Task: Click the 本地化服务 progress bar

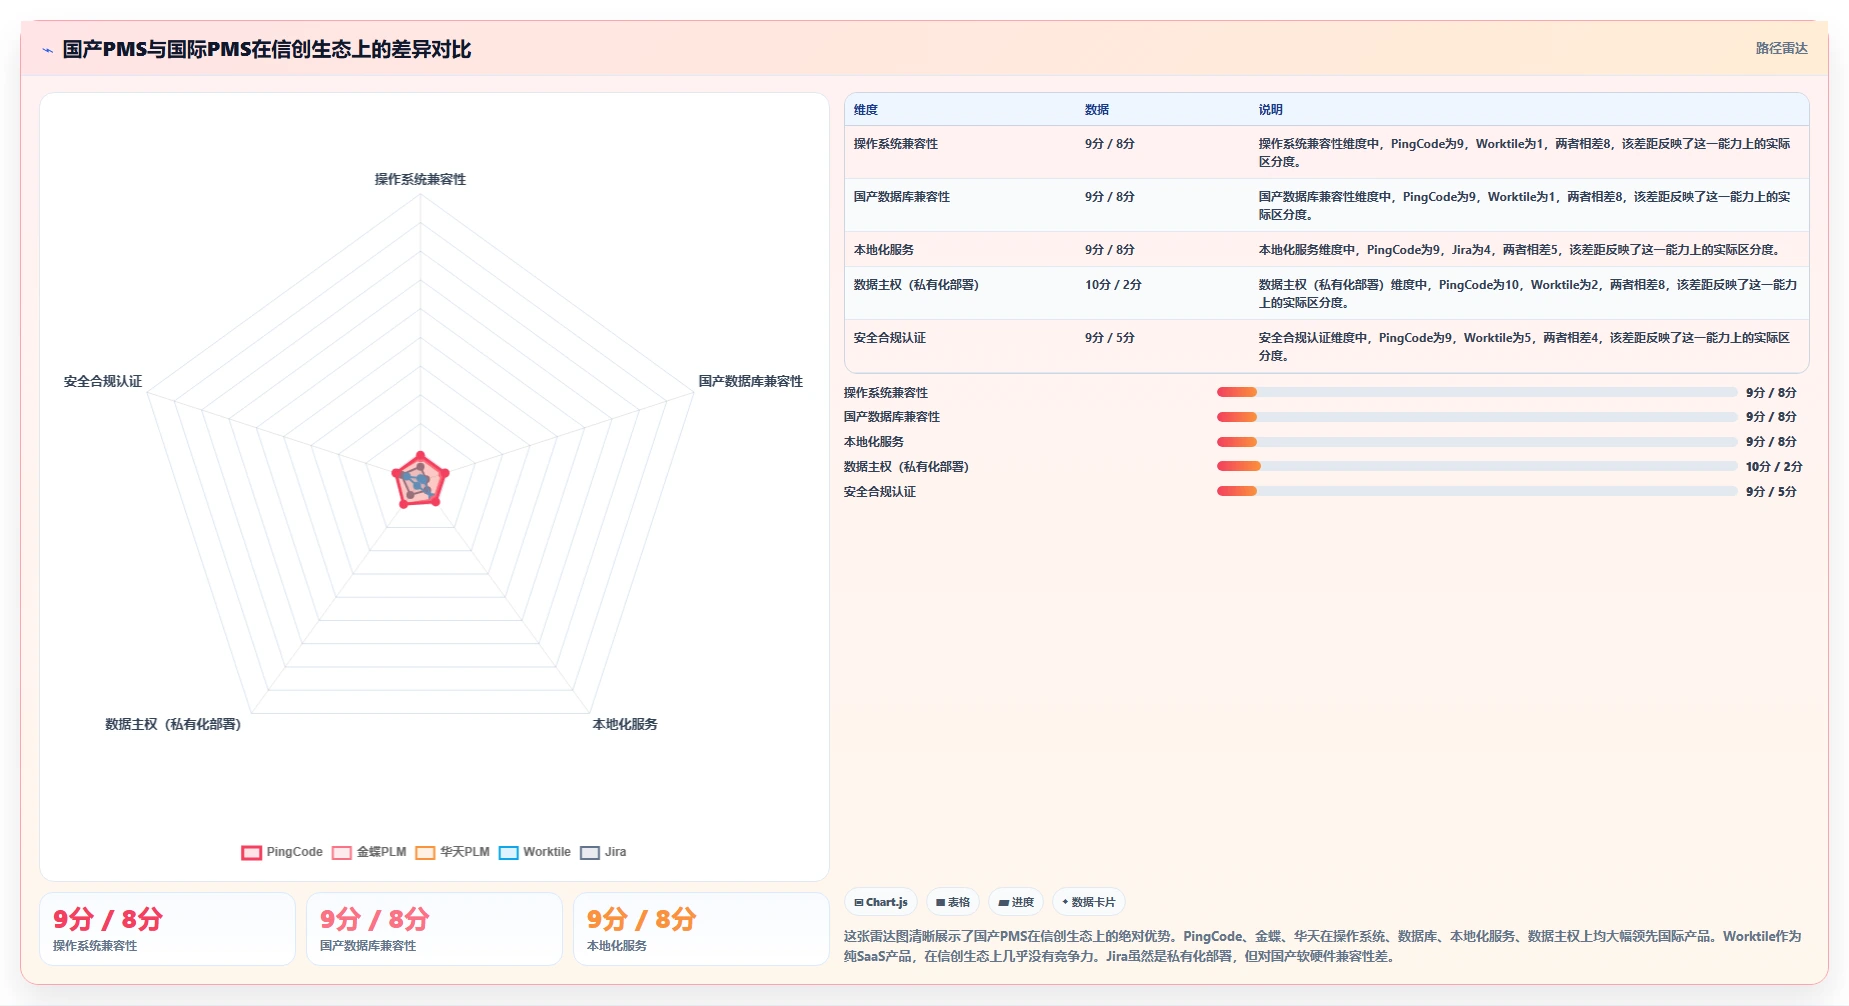Action: point(1477,442)
